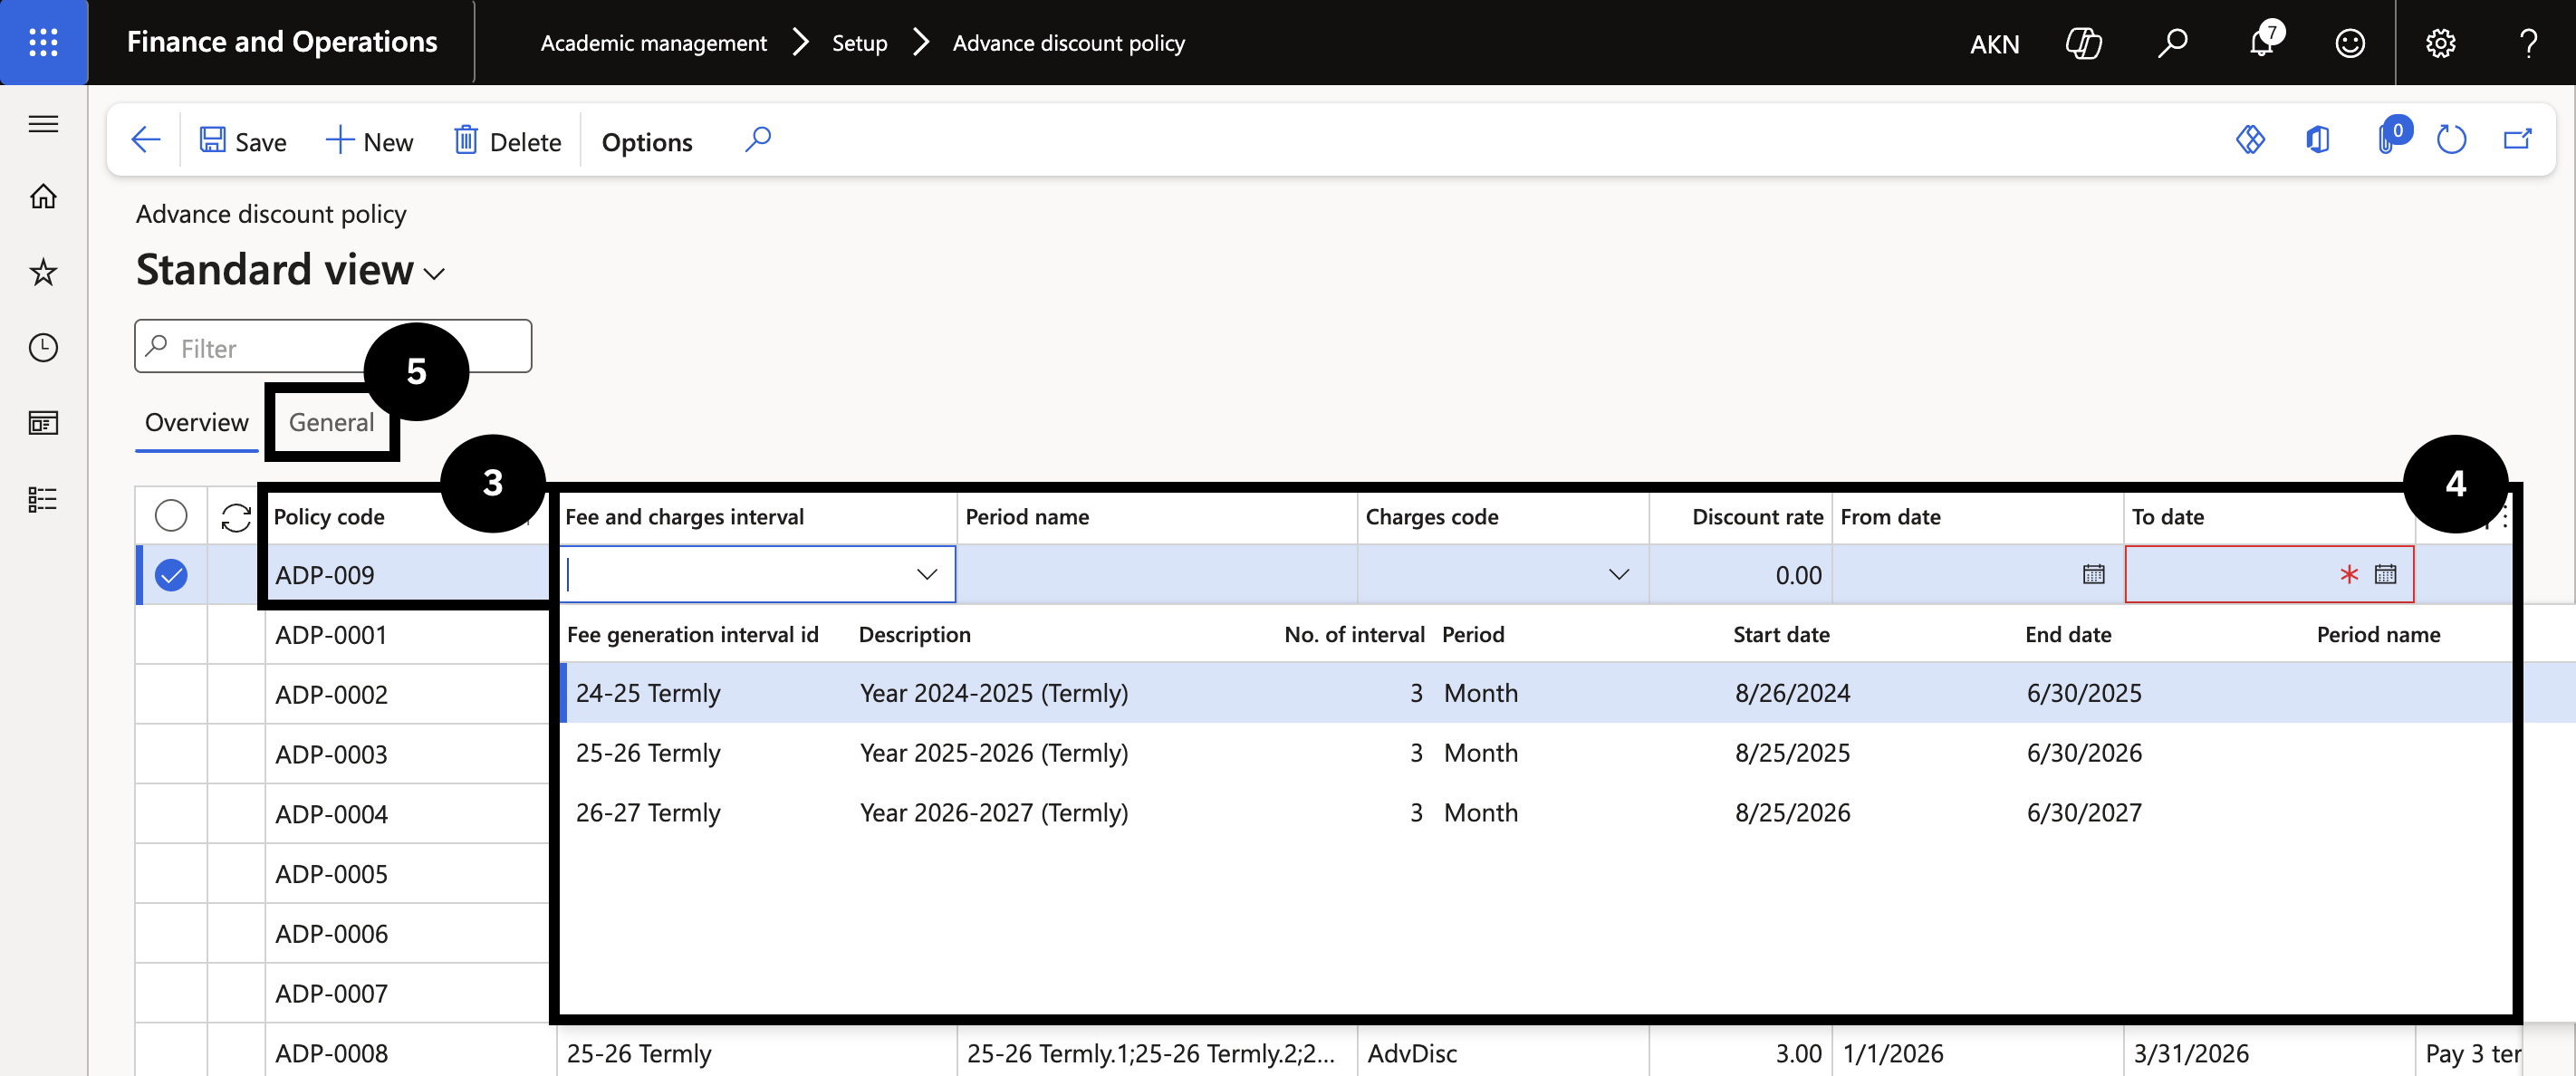Click AdvDisc charges code cell
2576x1076 pixels.
point(1503,1053)
